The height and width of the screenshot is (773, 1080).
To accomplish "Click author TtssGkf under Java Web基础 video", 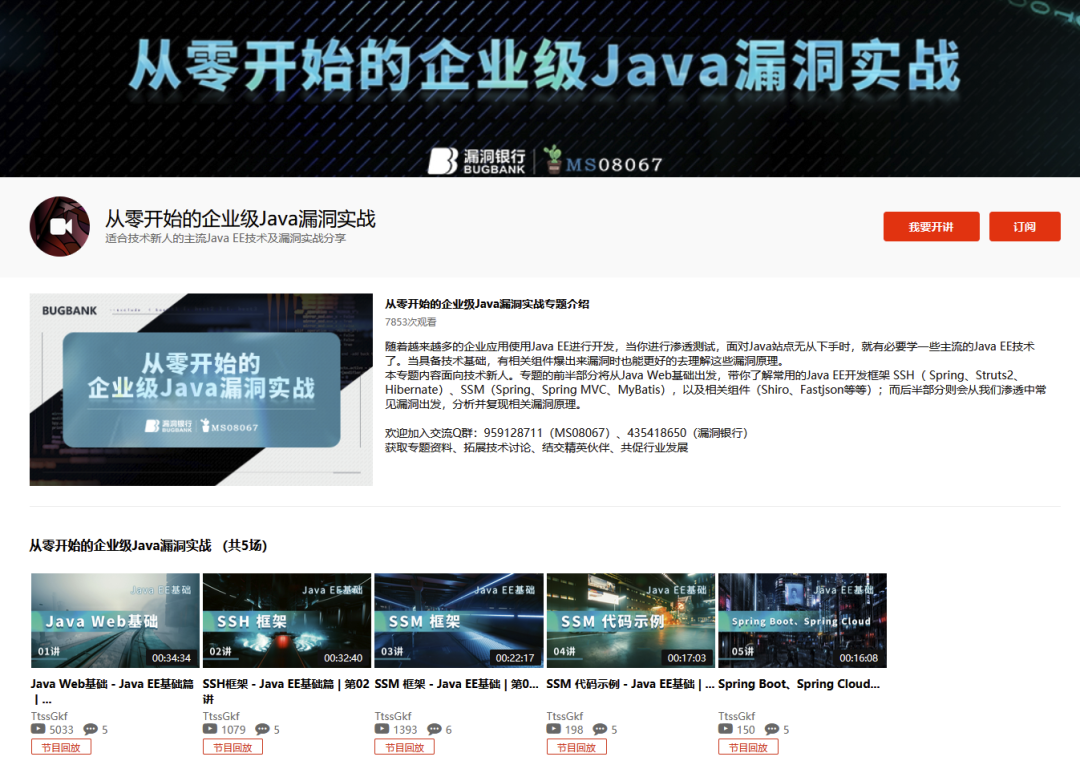I will click(50, 716).
